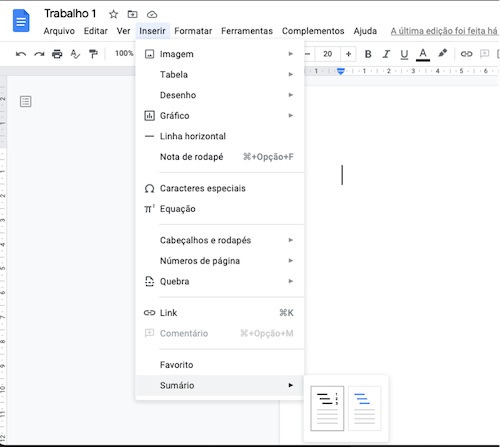
Task: Click the redo arrow icon
Action: (39, 54)
